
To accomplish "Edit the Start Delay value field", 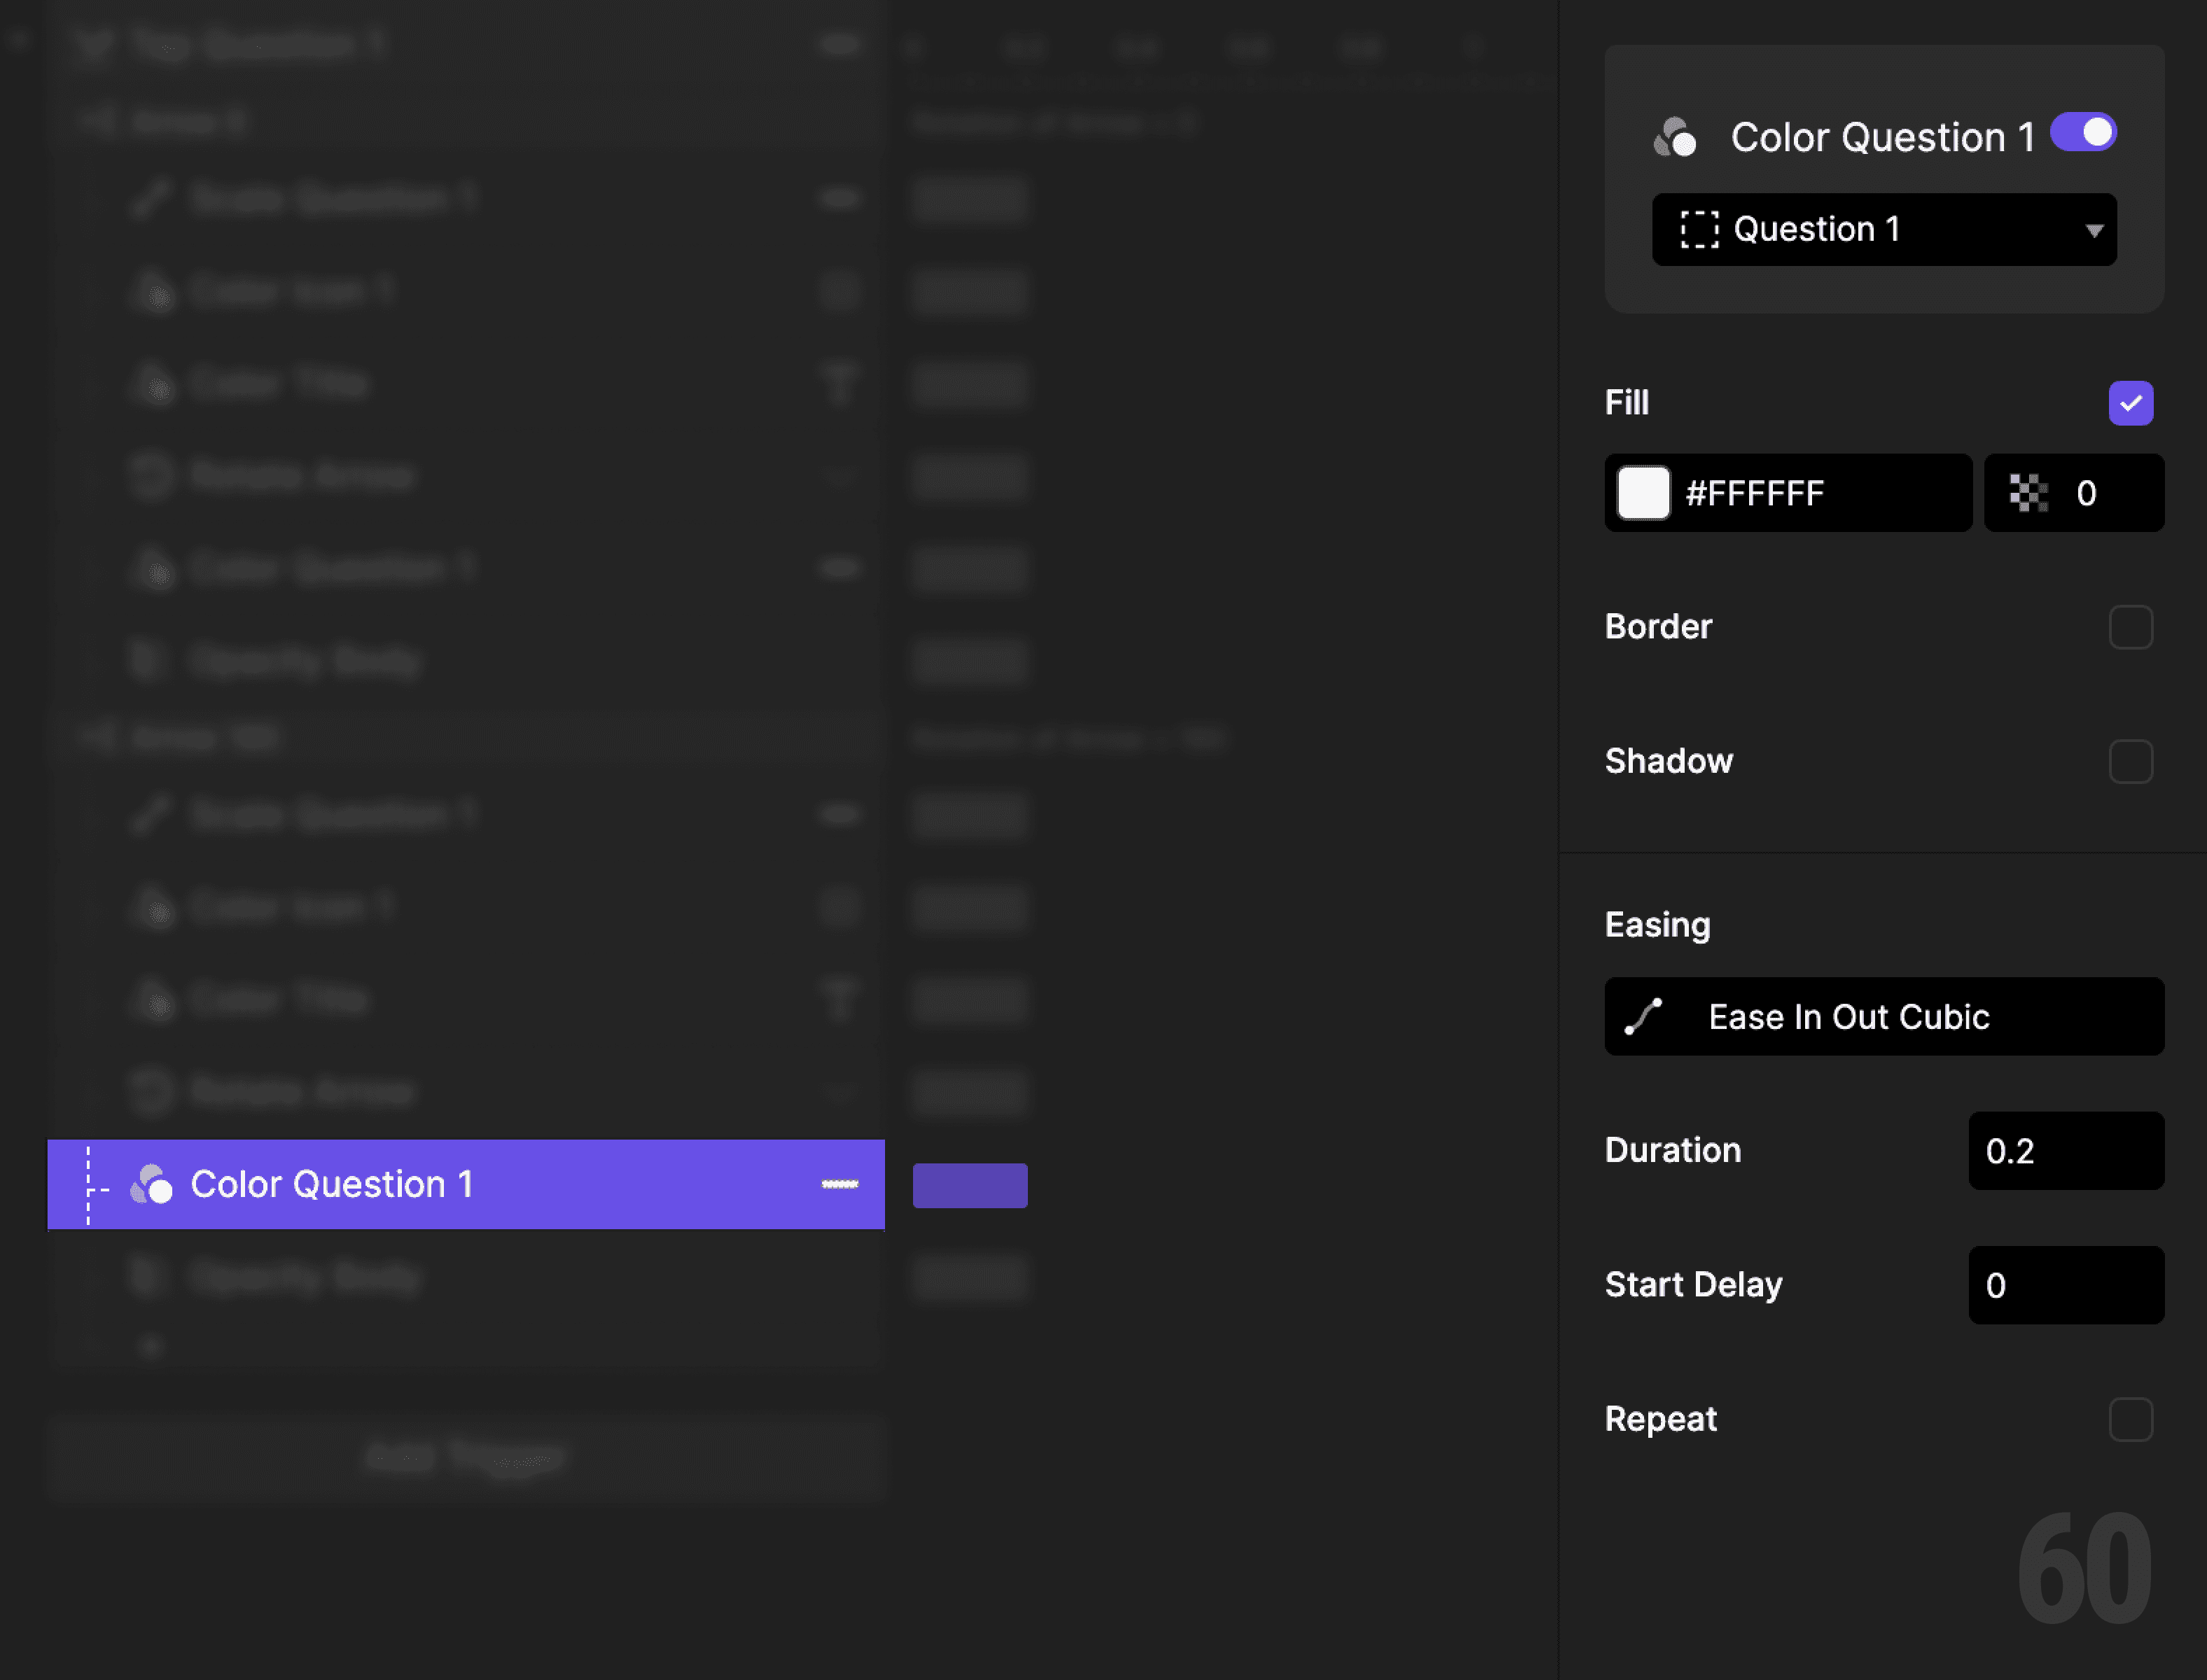I will pos(2065,1286).
